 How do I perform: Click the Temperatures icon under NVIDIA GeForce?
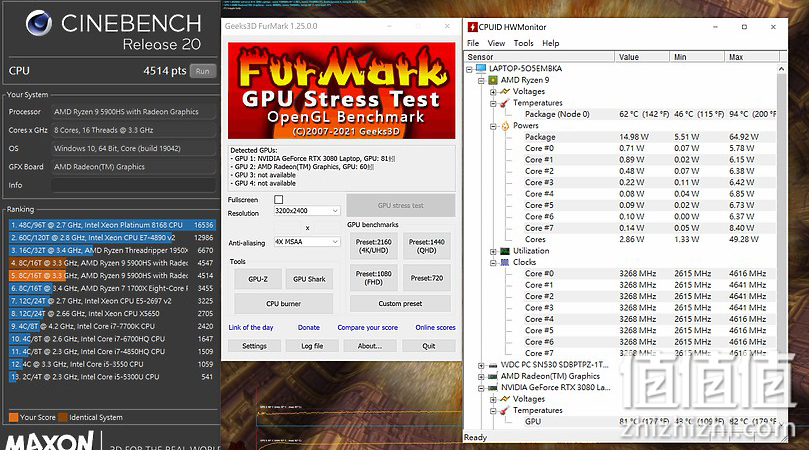[x=505, y=410]
